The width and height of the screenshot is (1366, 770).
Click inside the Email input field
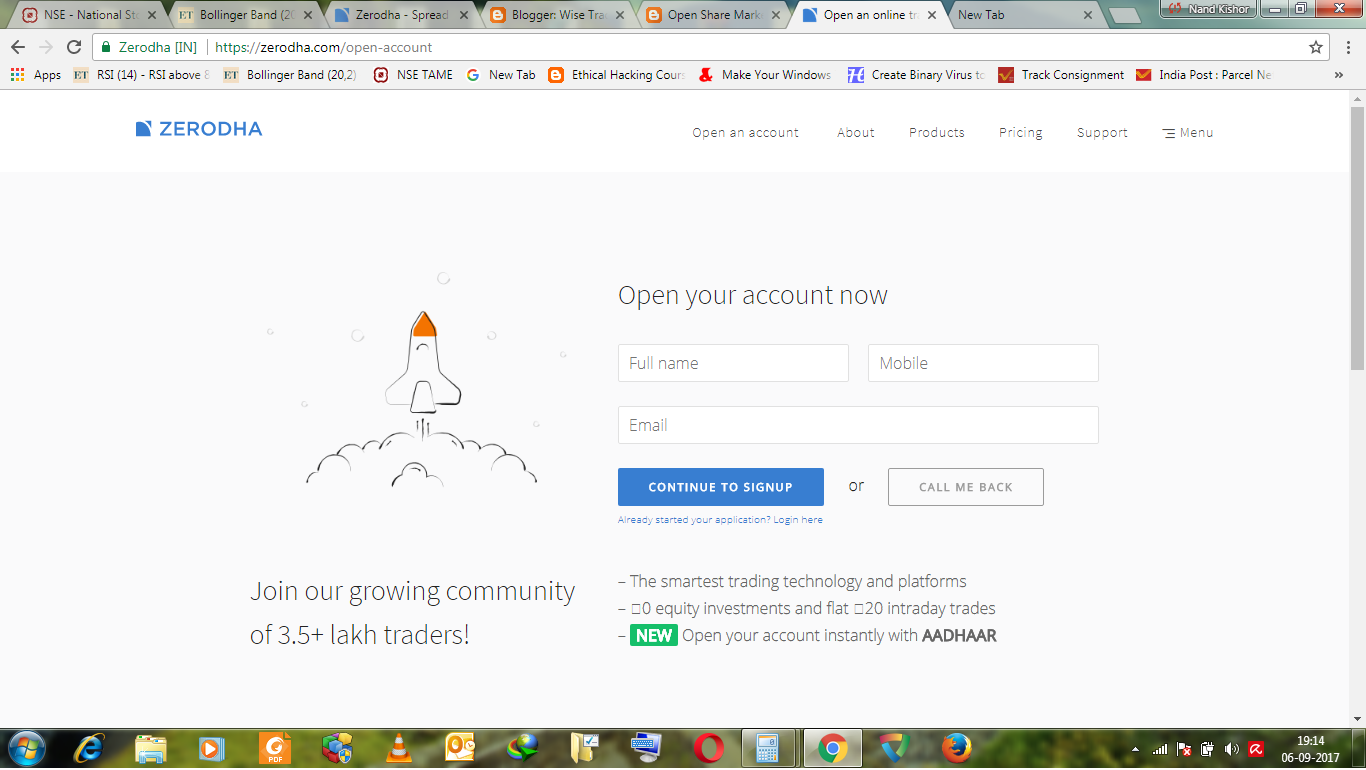[x=858, y=425]
